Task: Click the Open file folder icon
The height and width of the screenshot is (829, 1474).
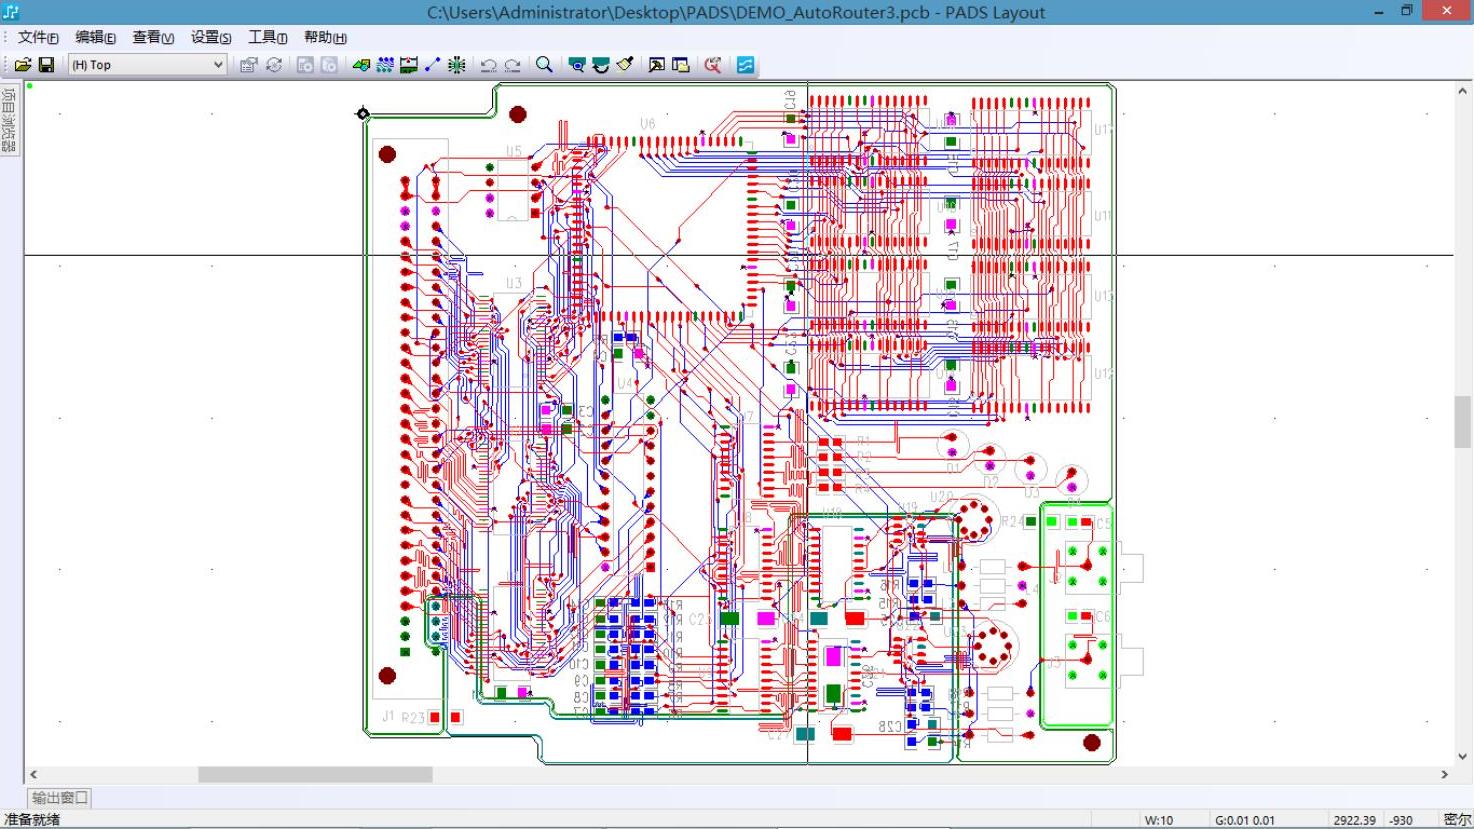Action: coord(22,65)
